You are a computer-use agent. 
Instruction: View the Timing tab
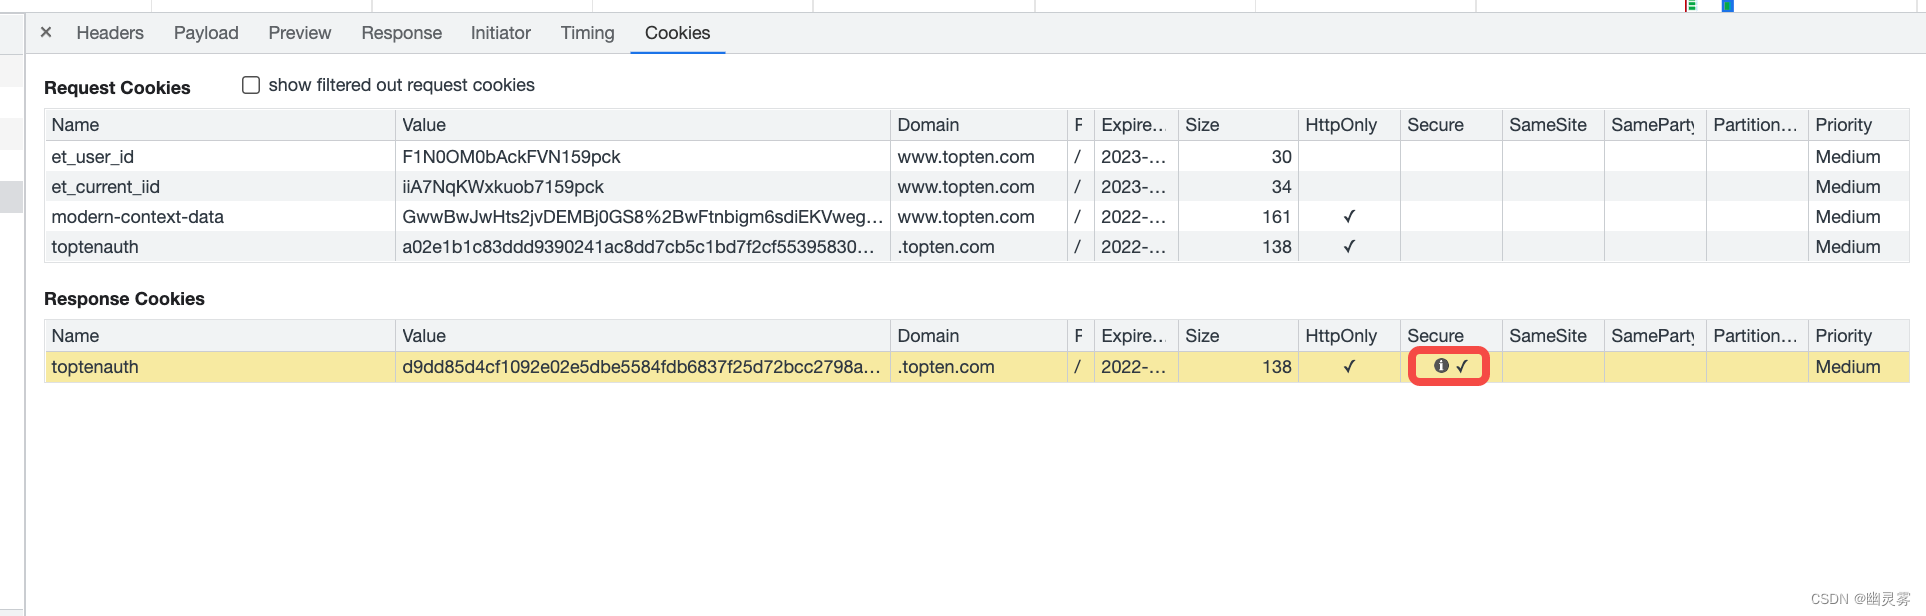pos(587,33)
